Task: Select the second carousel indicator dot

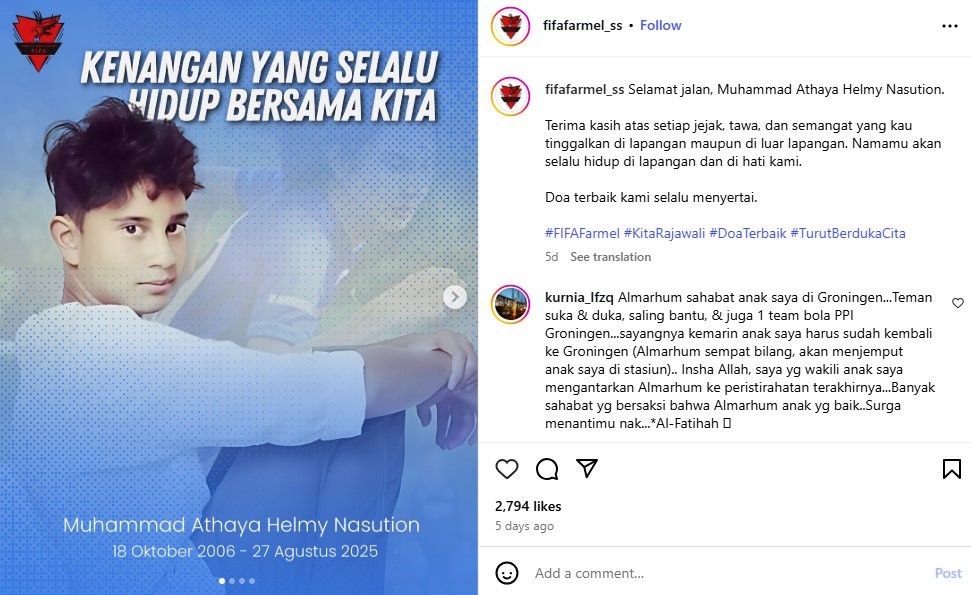Action: point(232,581)
